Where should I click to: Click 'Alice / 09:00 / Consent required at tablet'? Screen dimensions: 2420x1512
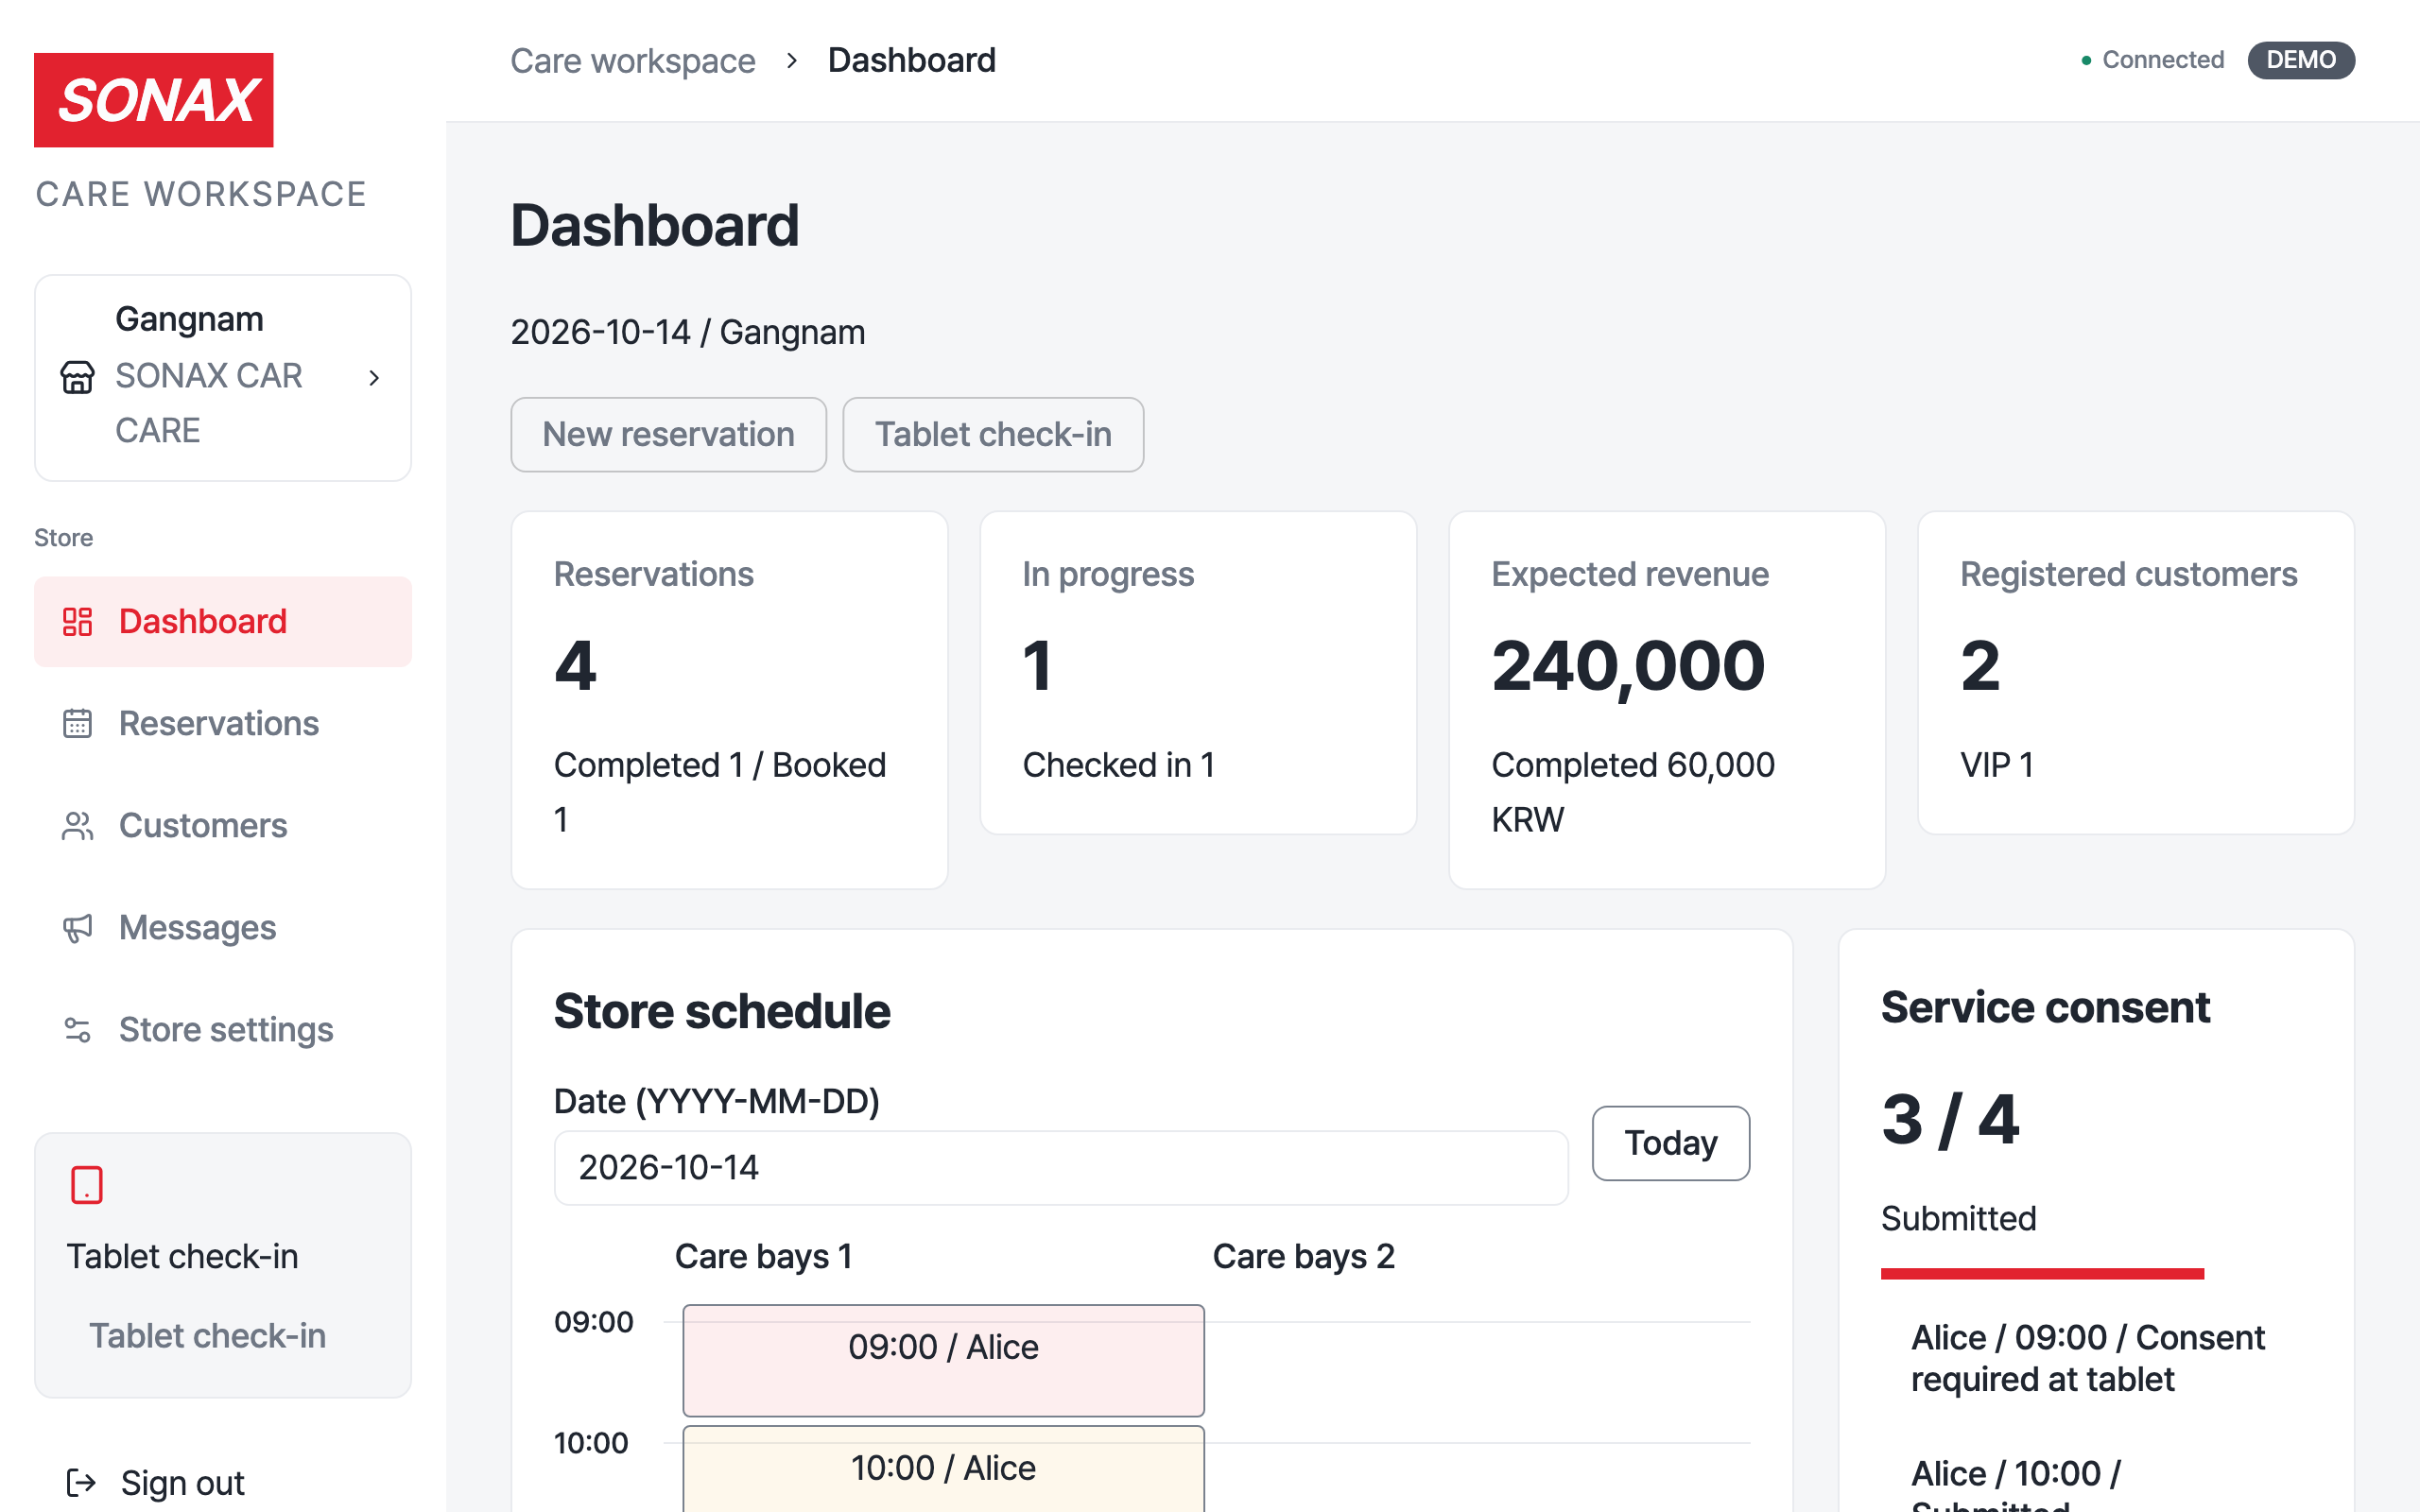2088,1358
